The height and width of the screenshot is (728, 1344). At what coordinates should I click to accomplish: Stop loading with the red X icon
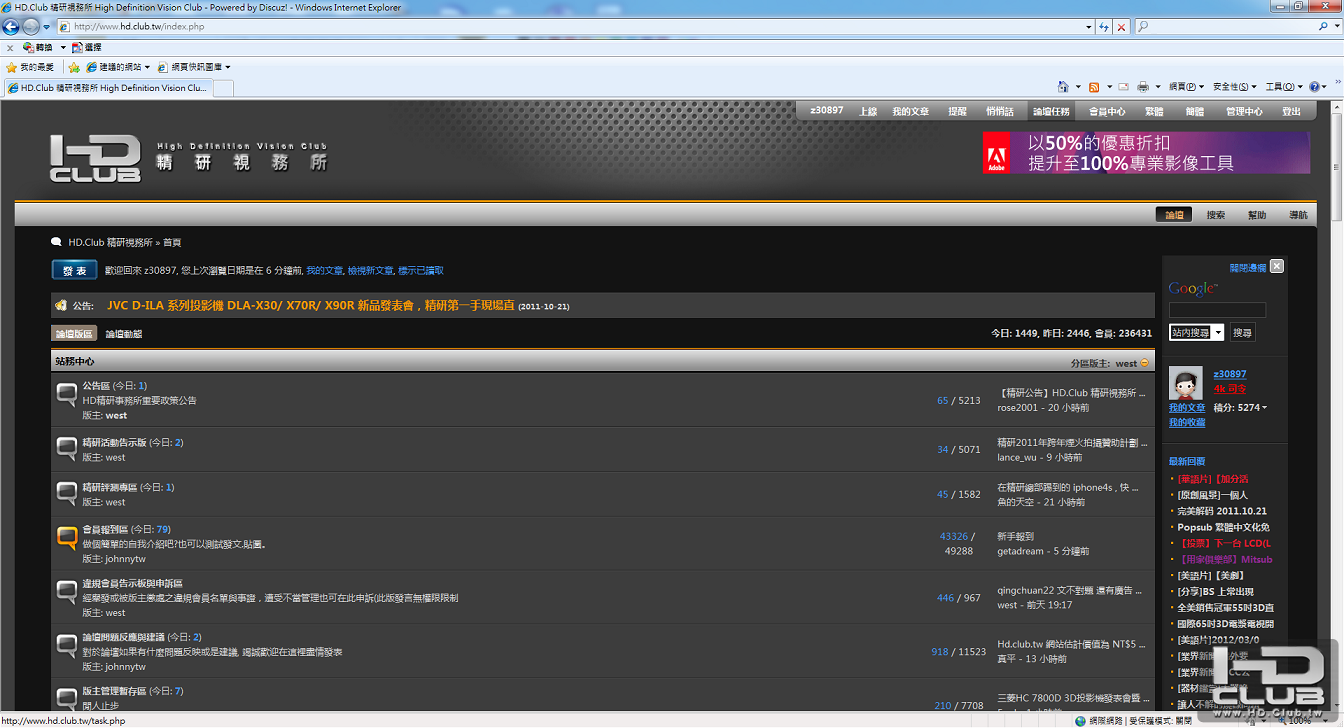coord(1122,27)
